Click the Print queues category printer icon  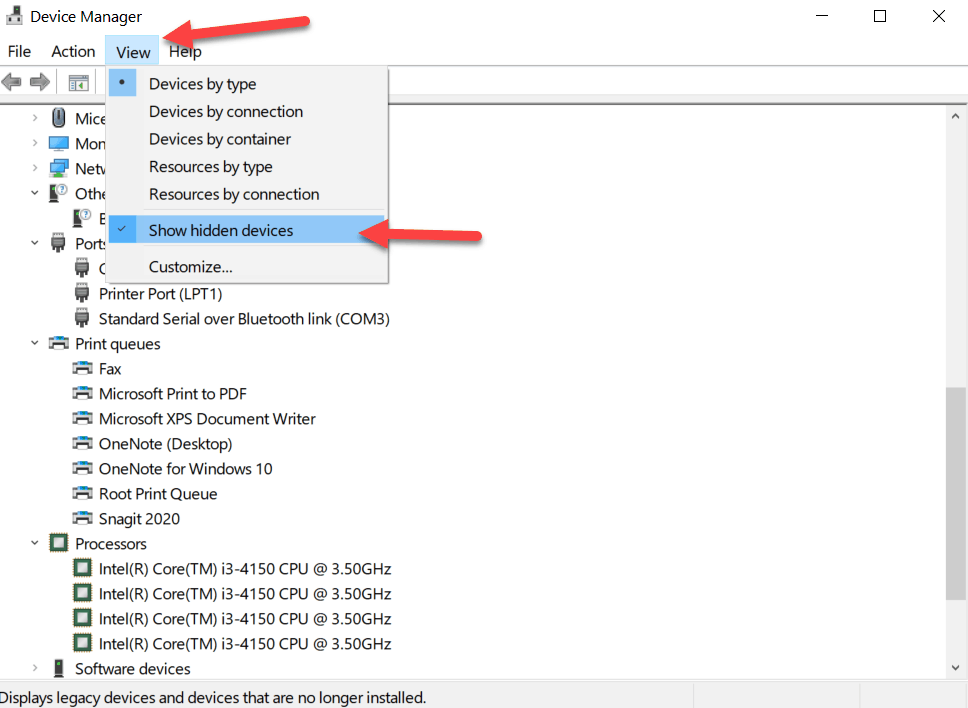click(59, 344)
